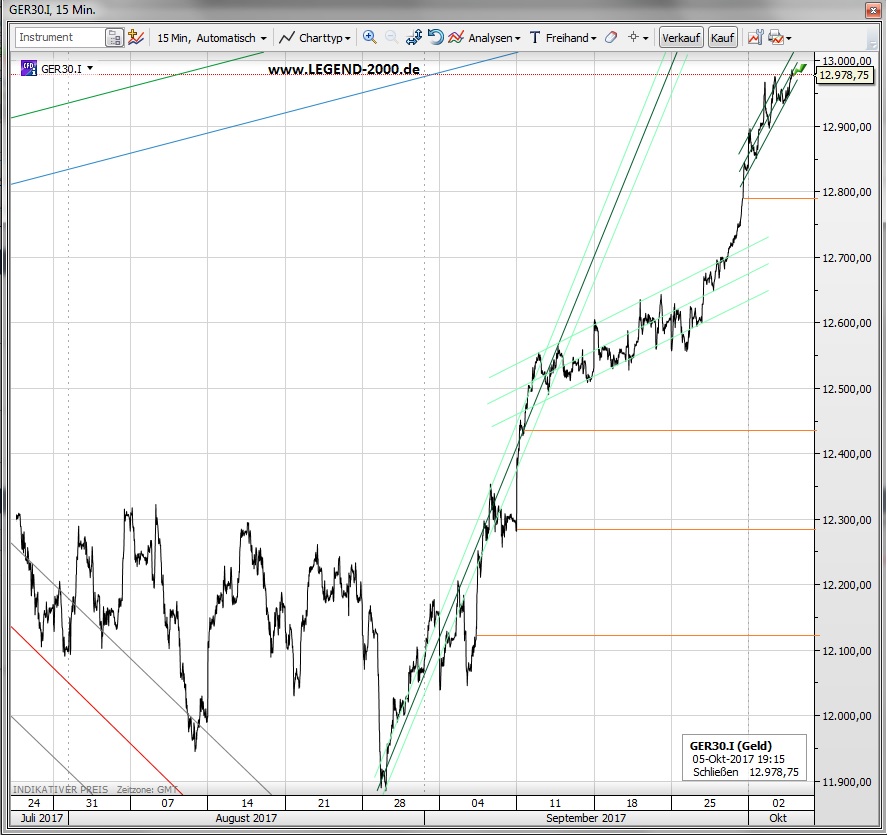Click the Kauf button
887x835 pixels.
[722, 38]
